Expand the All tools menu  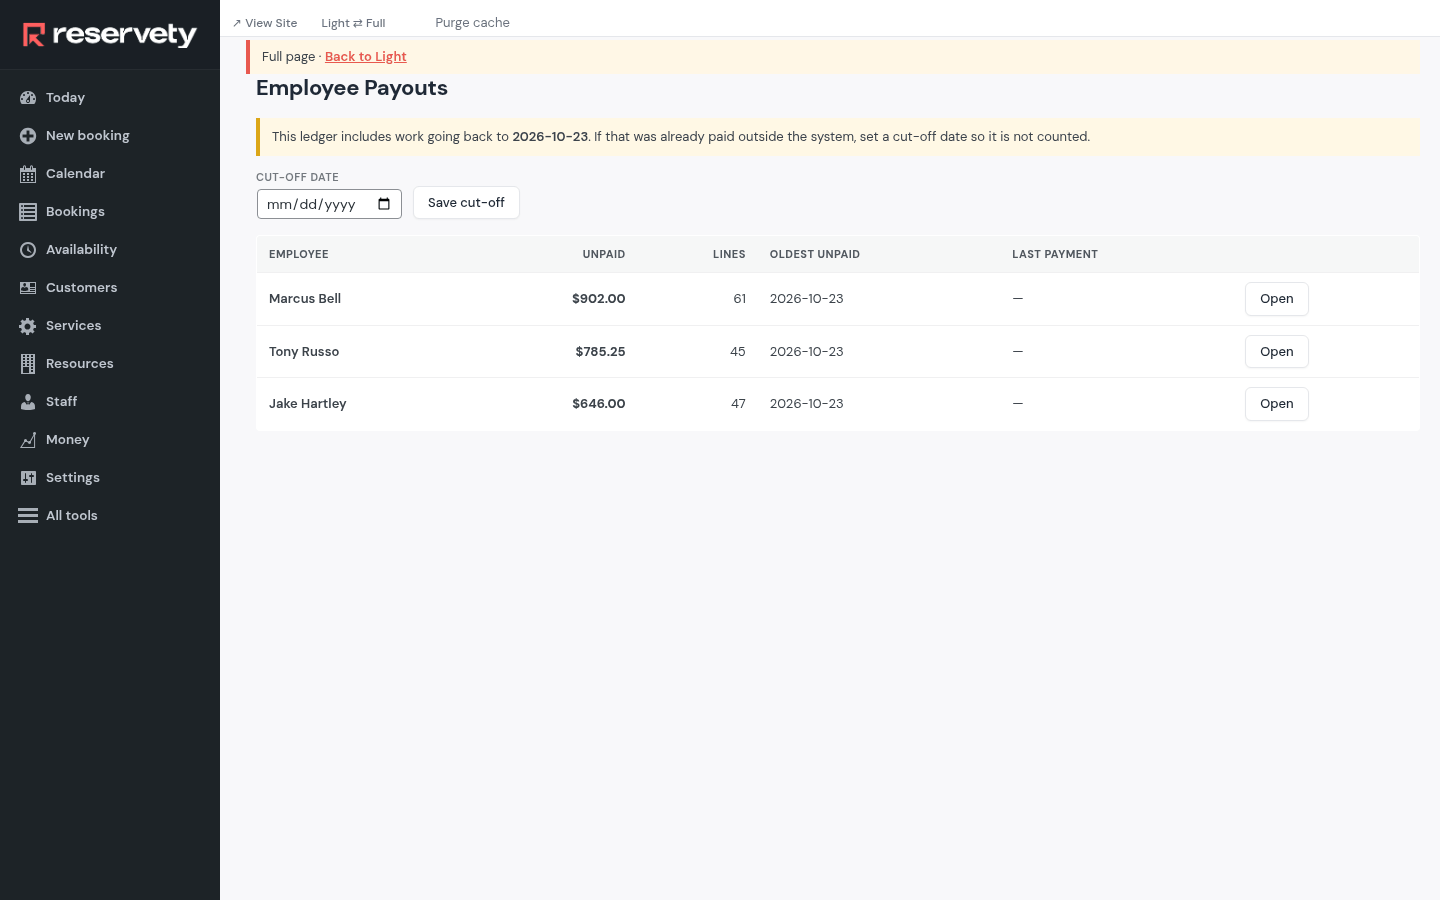[58, 516]
